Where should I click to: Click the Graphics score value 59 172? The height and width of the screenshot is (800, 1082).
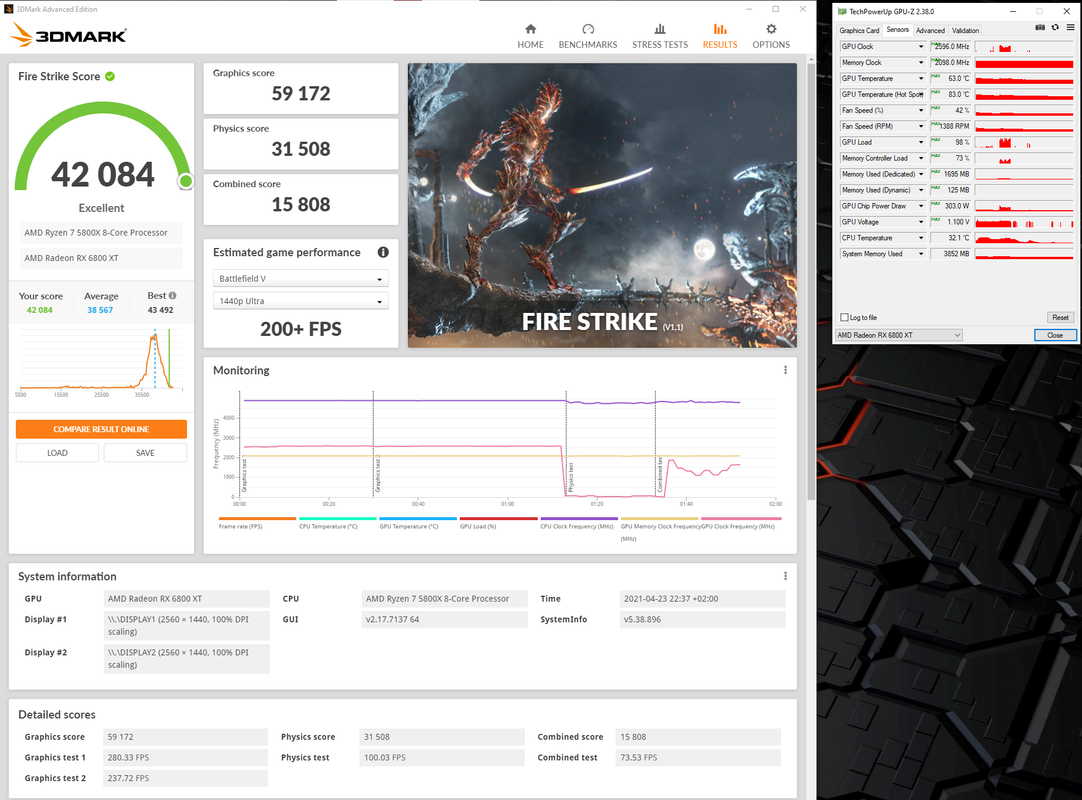301,93
